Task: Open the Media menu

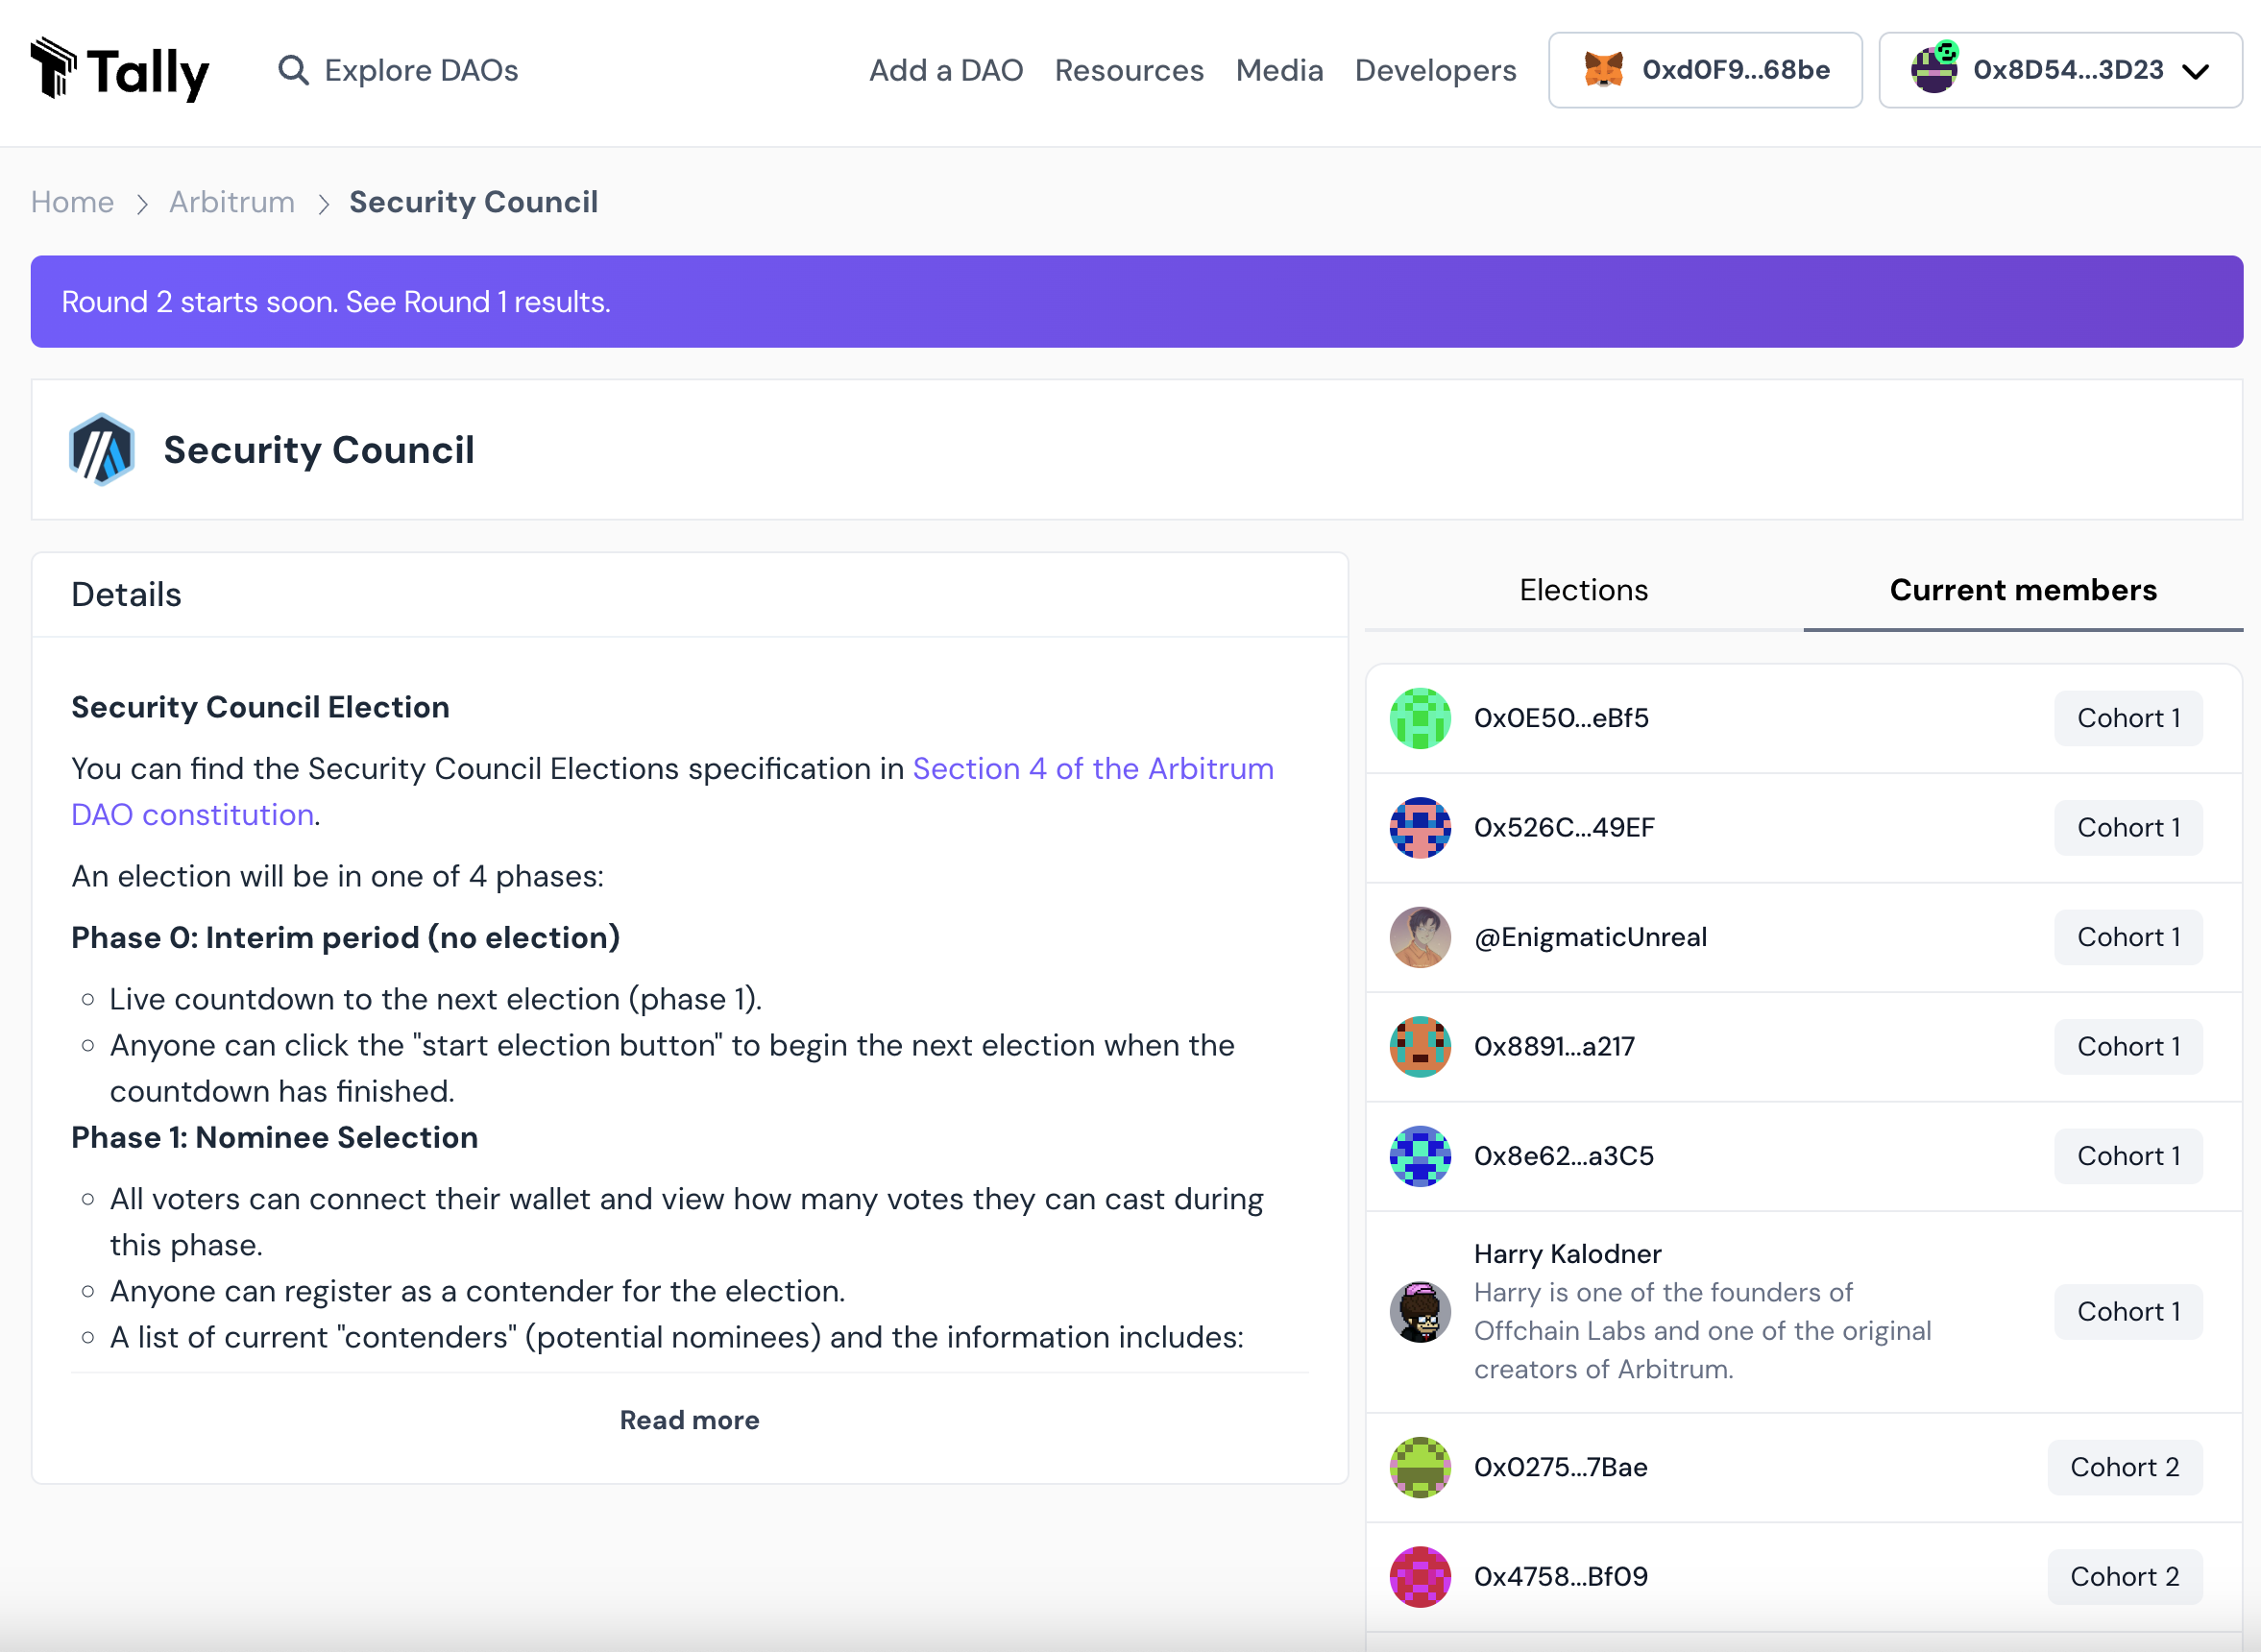Action: (x=1279, y=70)
